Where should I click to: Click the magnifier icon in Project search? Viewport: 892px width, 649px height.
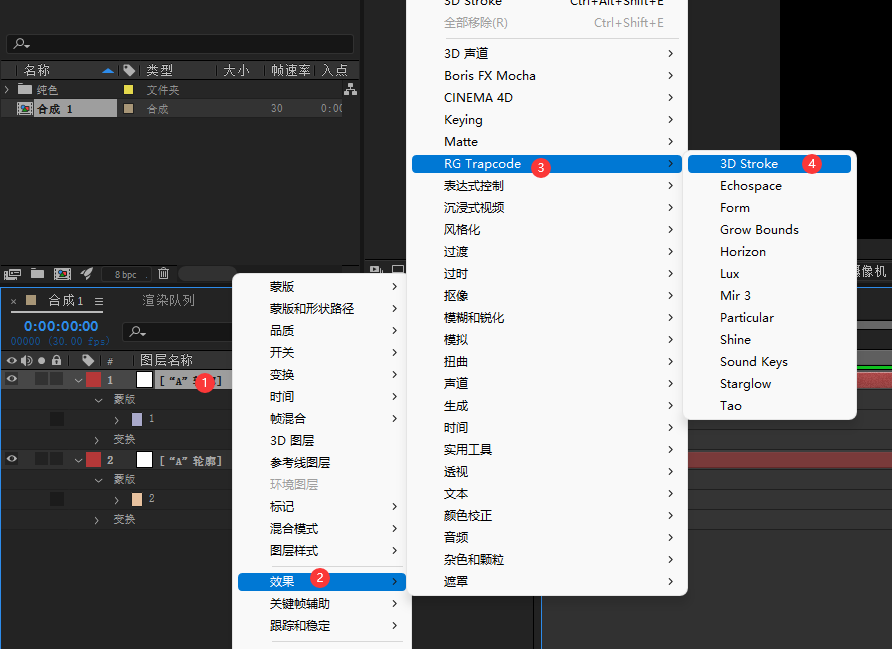(22, 43)
